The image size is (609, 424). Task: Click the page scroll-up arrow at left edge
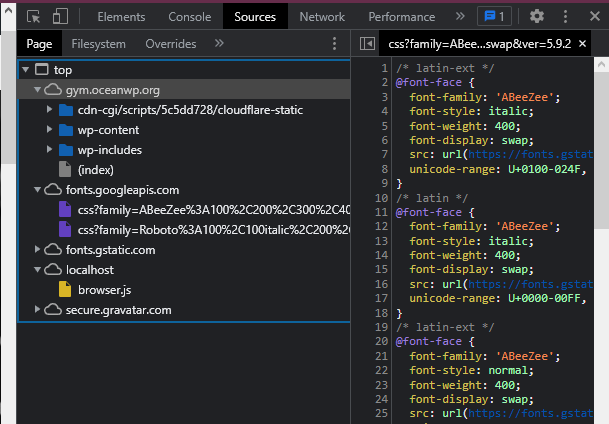point(8,10)
